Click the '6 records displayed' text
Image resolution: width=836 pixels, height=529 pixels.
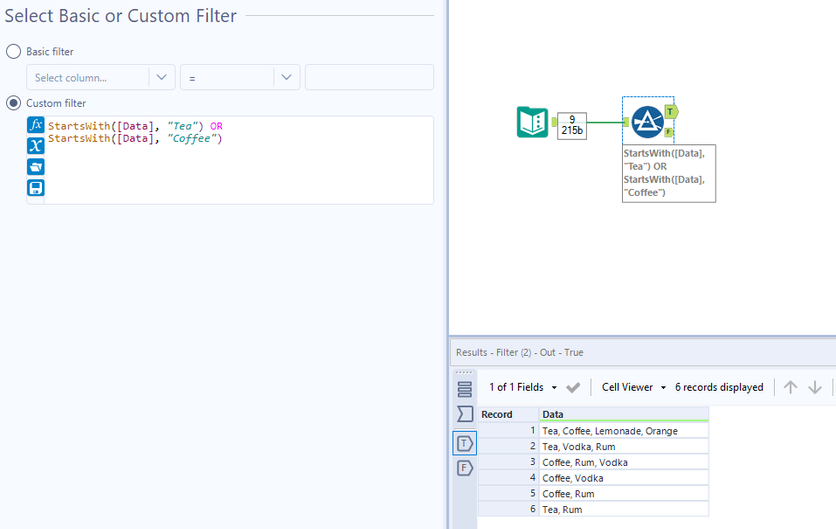coord(719,387)
